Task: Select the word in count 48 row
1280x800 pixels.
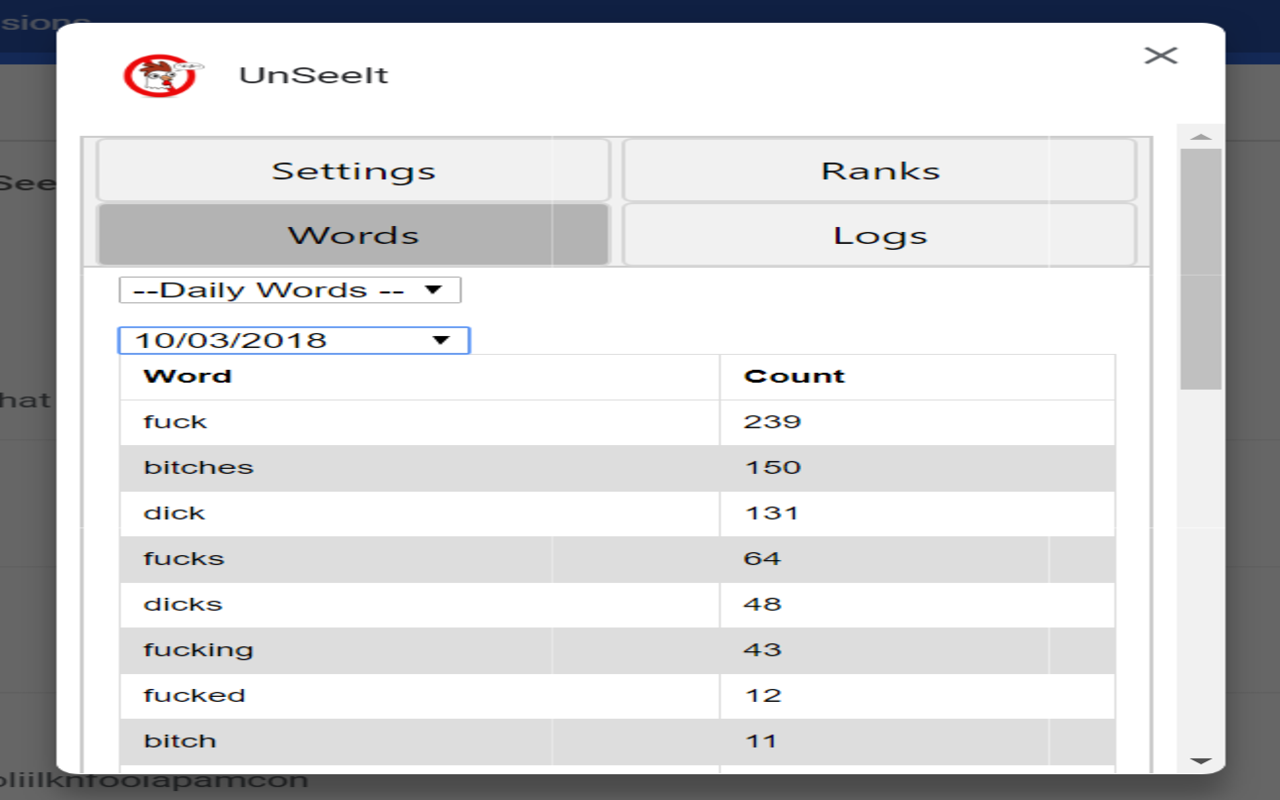Action: pos(183,605)
